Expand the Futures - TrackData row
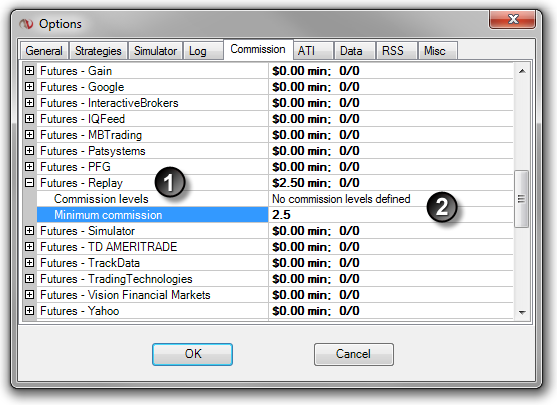The width and height of the screenshot is (557, 405). pos(29,263)
